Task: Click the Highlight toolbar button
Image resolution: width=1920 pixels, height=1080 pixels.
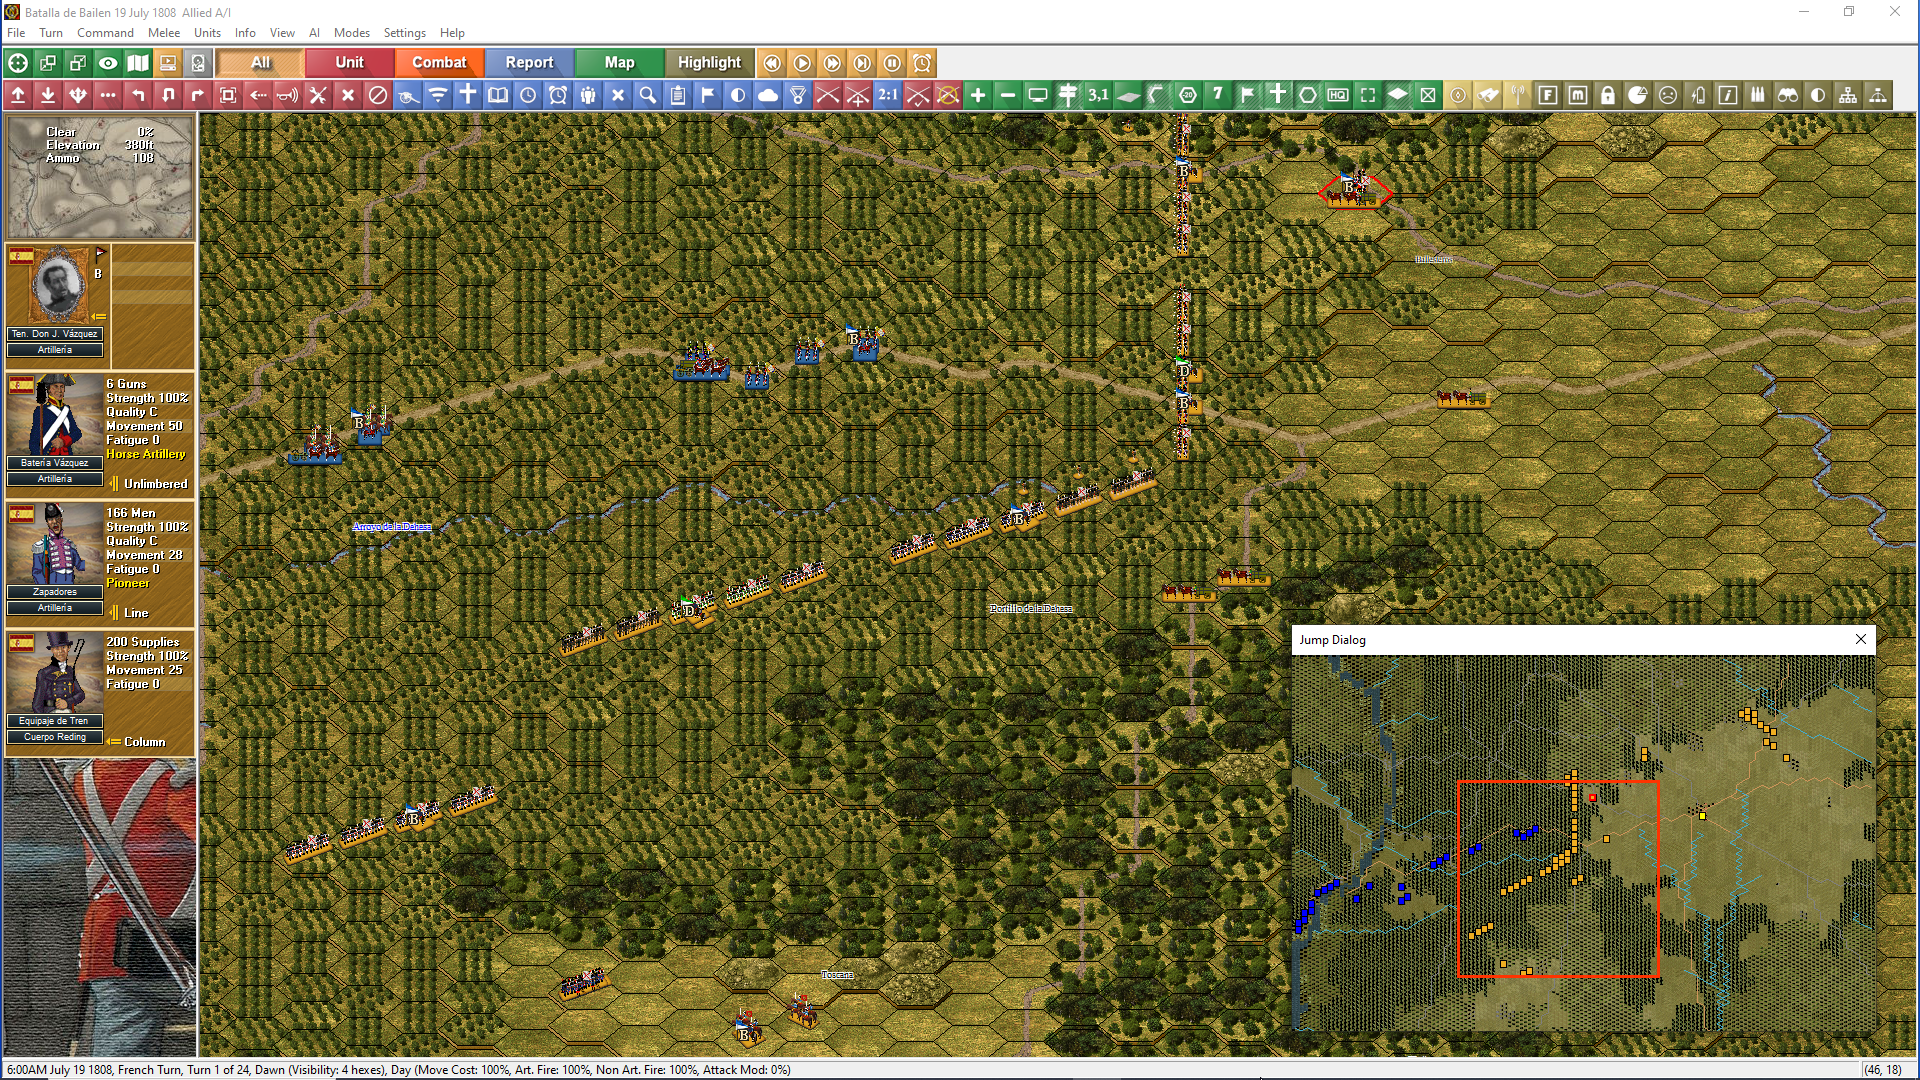Action: tap(709, 63)
